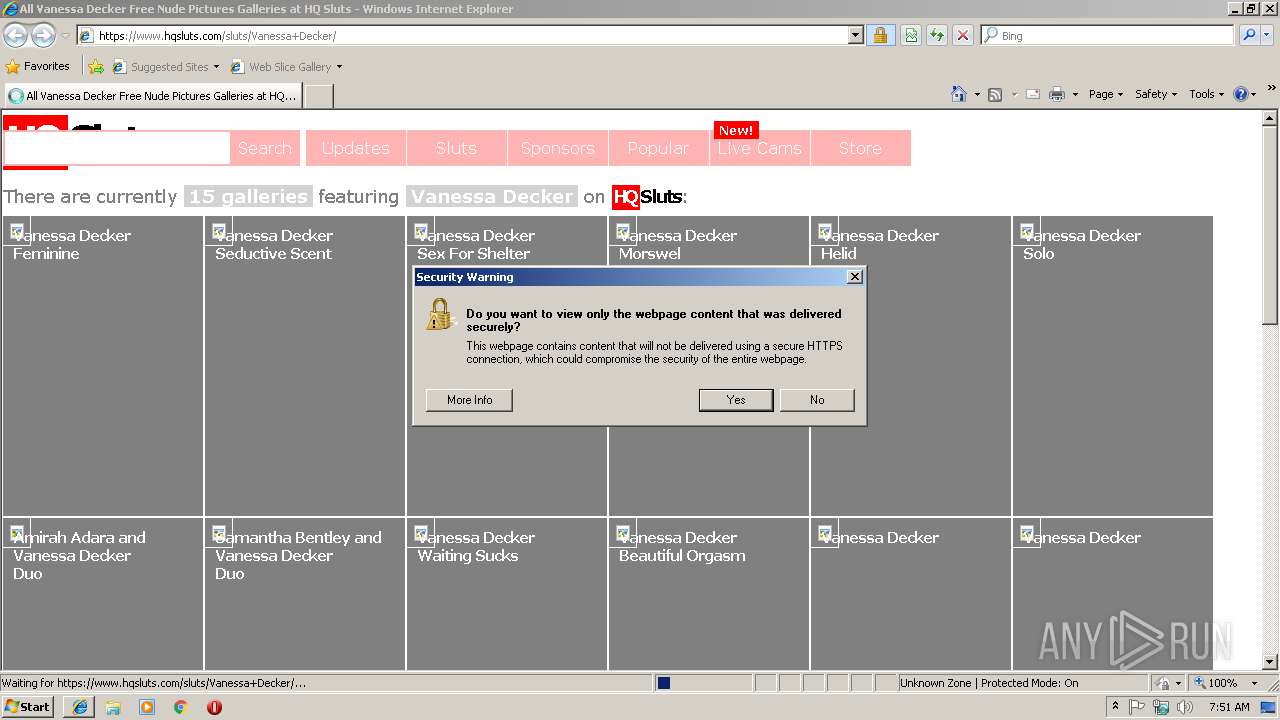1280x720 pixels.
Task: Open the Print dropdown arrow
Action: (x=1075, y=94)
